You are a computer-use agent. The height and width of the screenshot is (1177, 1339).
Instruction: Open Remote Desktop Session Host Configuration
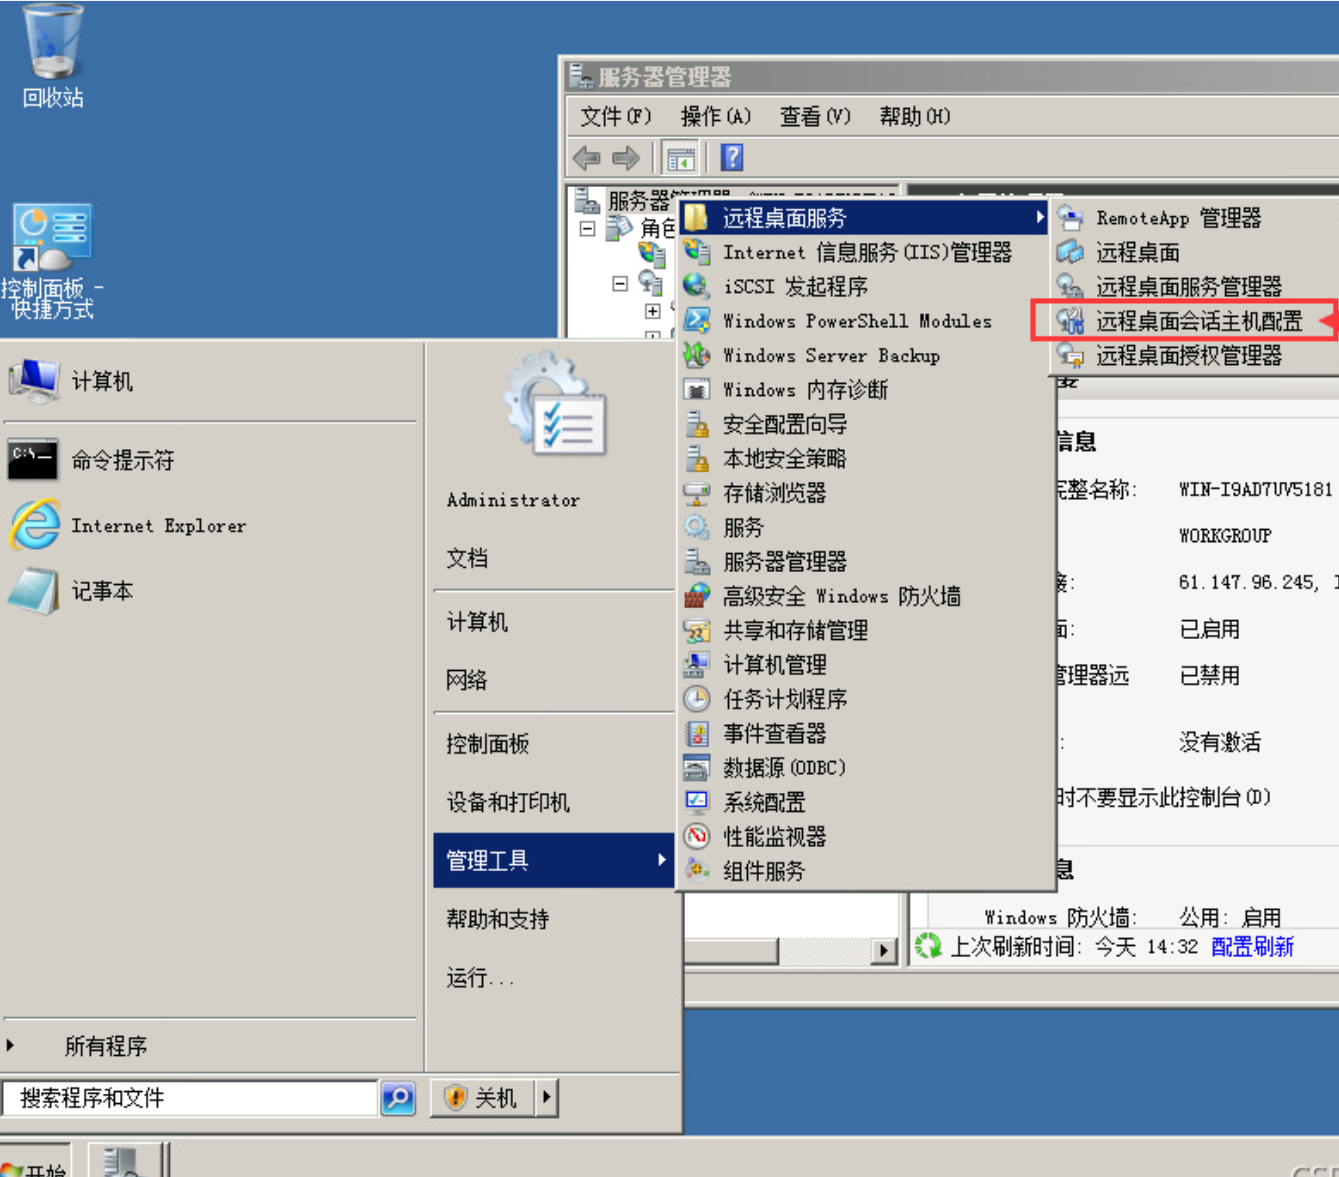(1198, 321)
